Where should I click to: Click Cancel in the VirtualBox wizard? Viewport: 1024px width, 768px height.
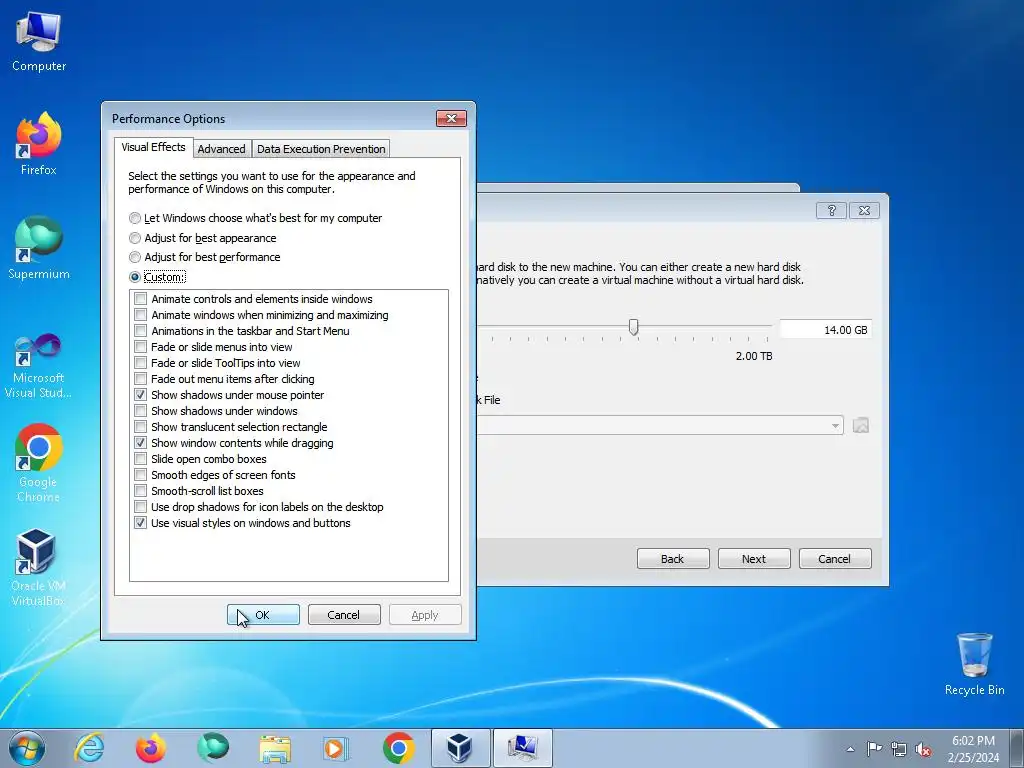835,558
